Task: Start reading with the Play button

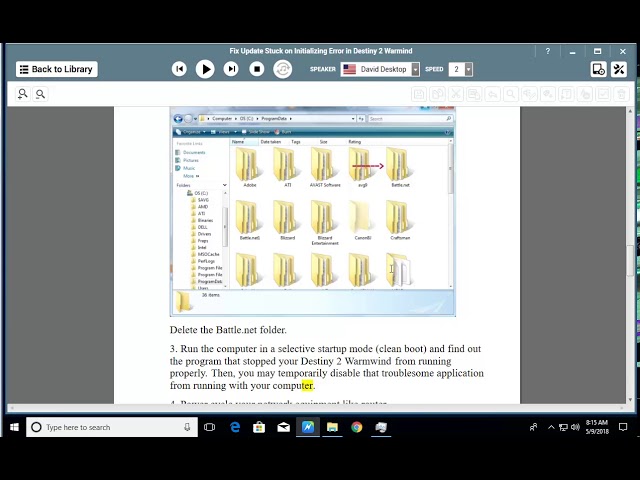Action: tap(205, 69)
